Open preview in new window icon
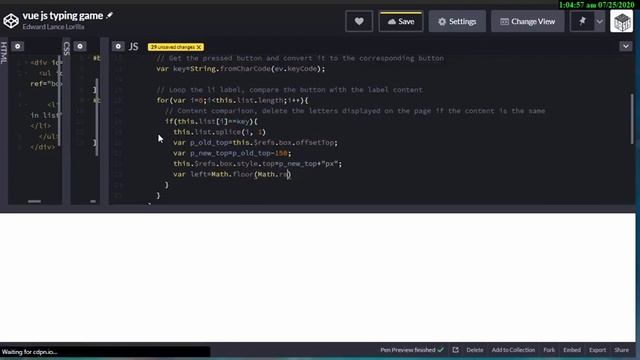Screen dimensions: 640x360 pyautogui.click(x=456, y=350)
